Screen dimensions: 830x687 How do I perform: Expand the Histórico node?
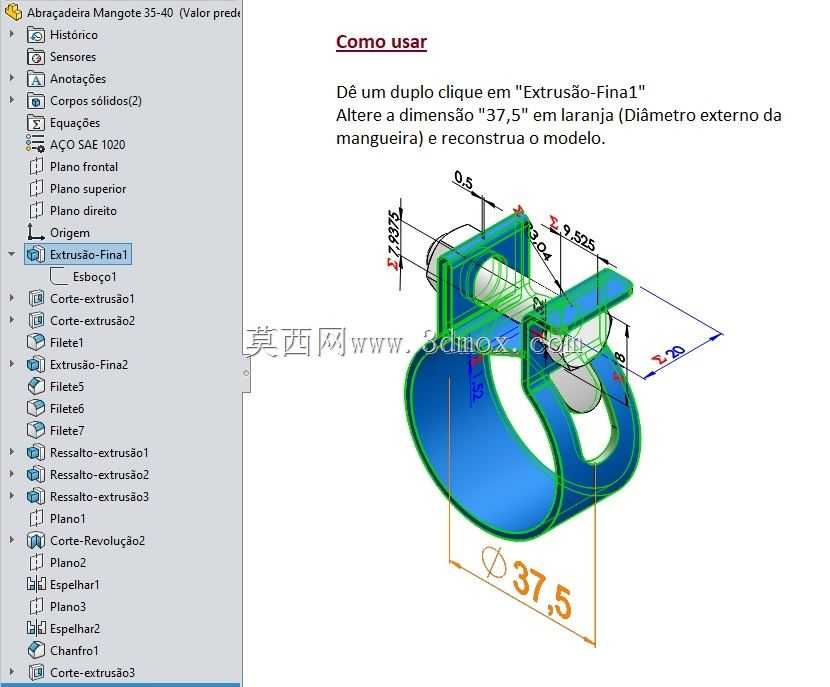12,34
